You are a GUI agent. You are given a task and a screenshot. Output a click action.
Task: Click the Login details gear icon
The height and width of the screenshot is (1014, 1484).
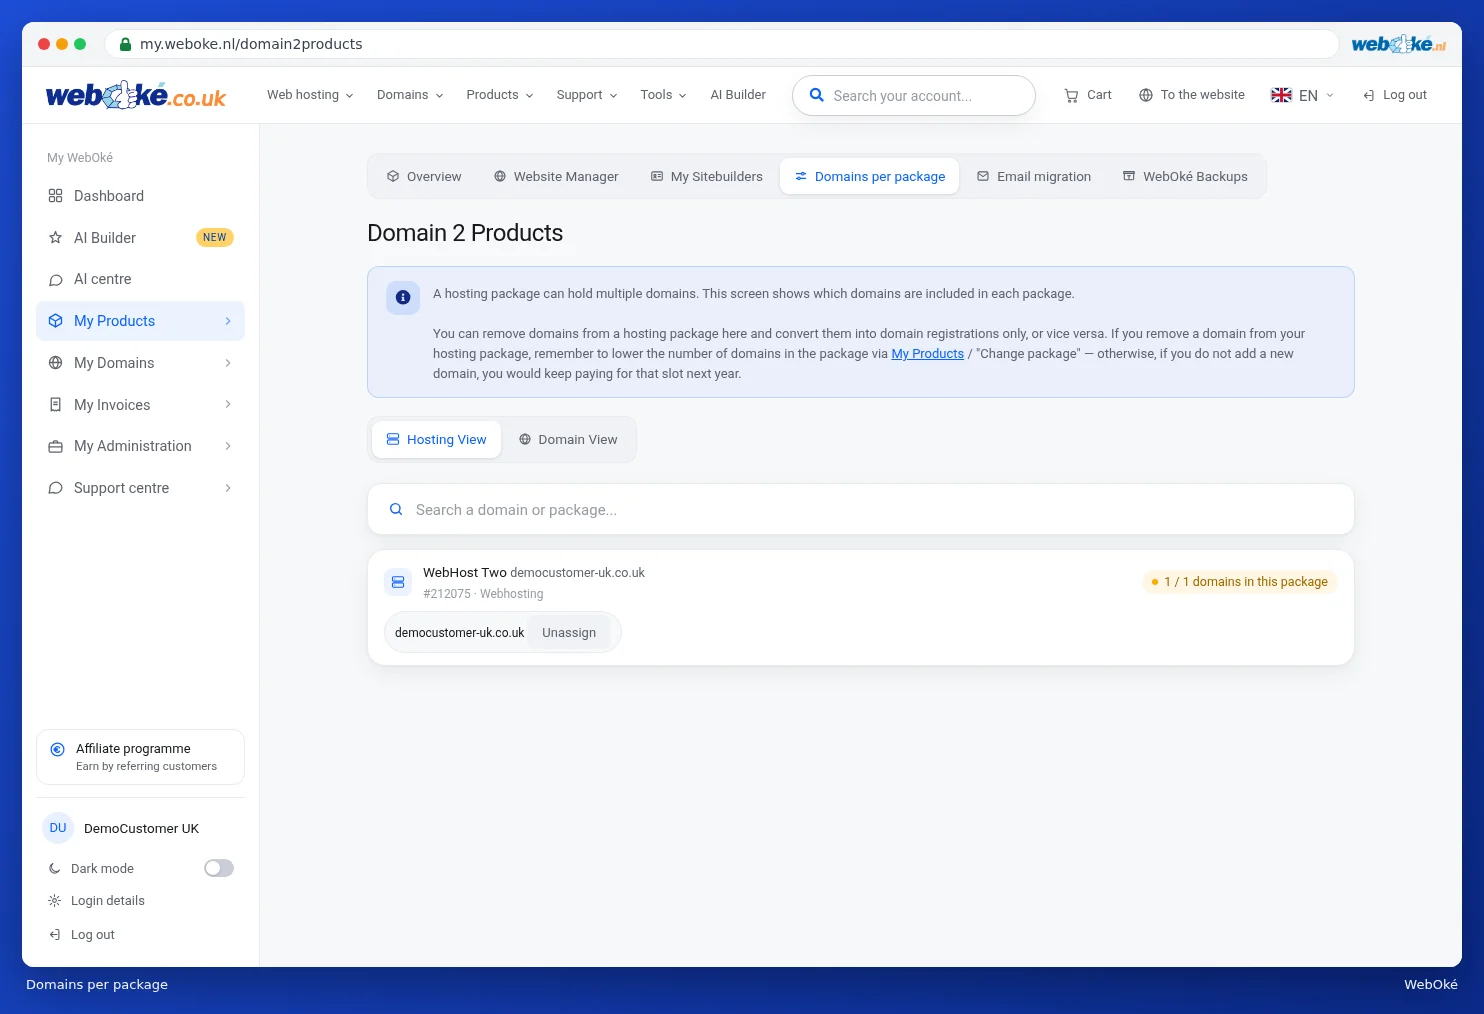[55, 901]
